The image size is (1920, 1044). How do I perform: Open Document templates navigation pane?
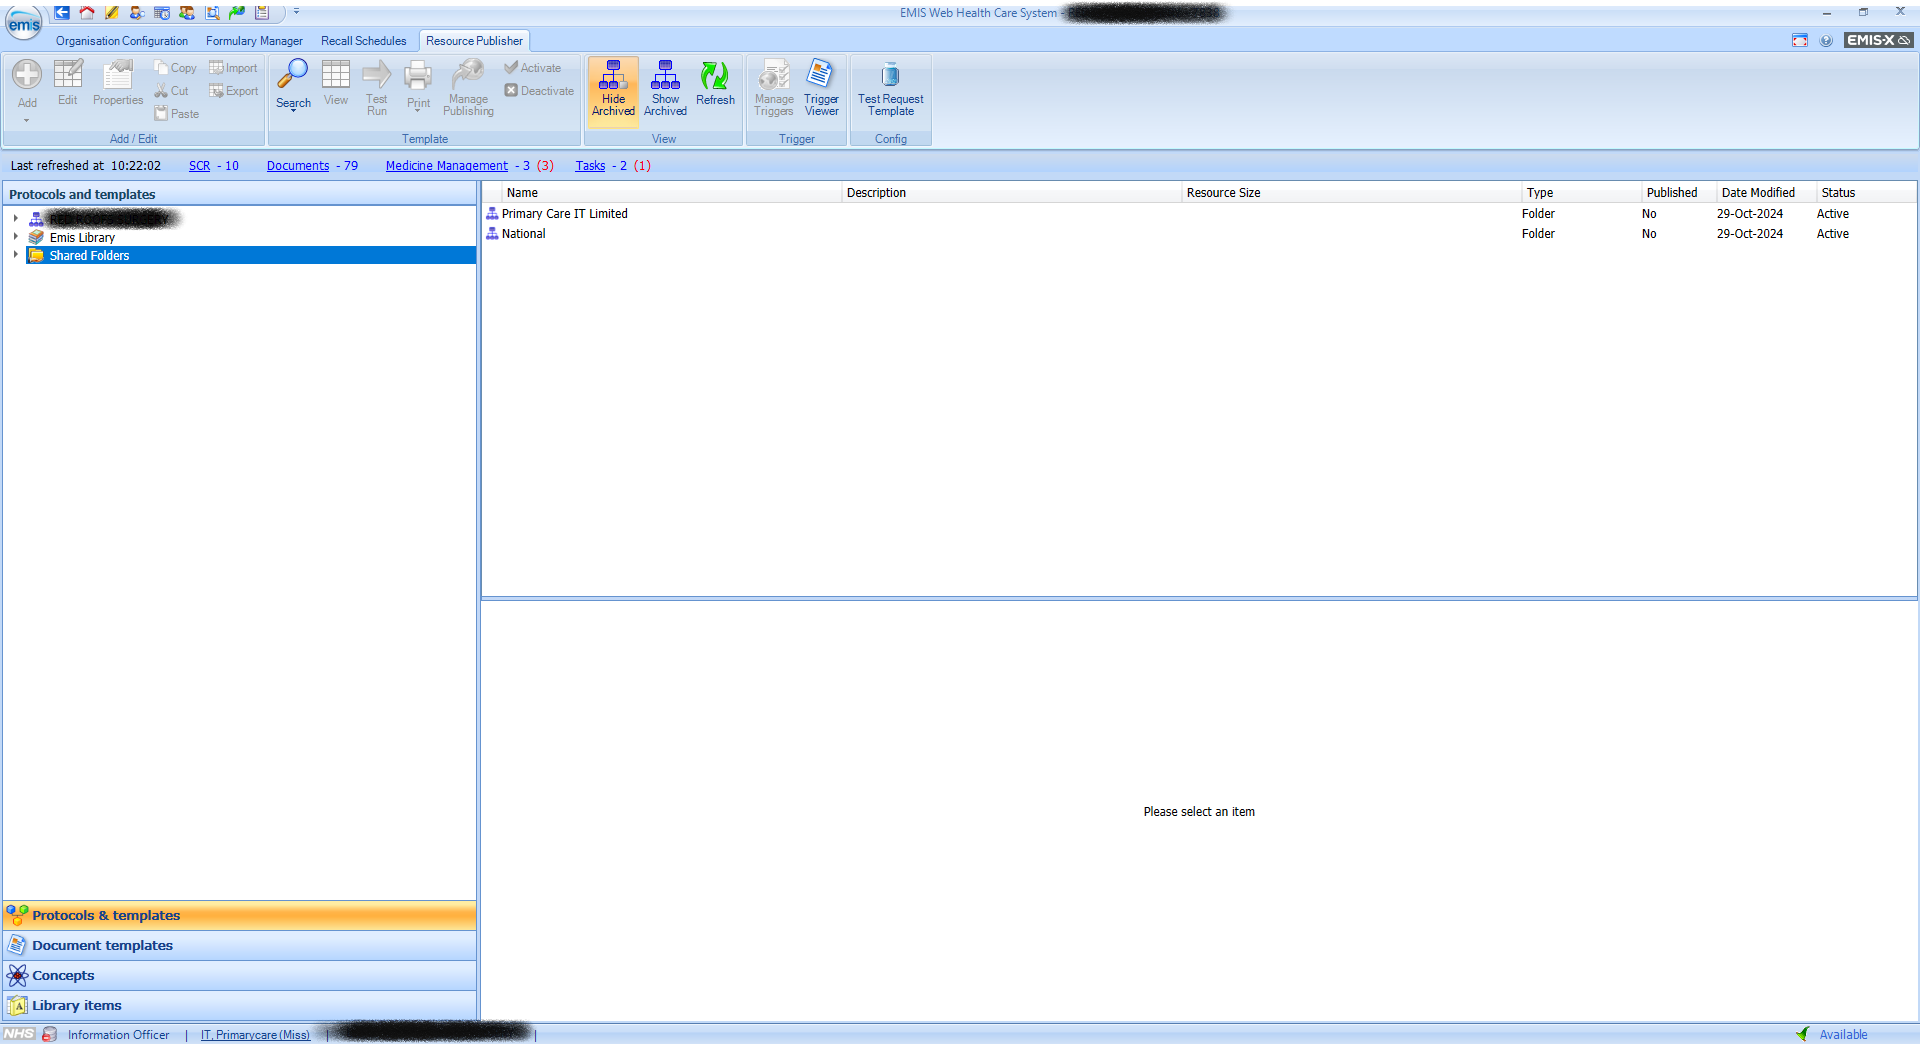tap(240, 946)
